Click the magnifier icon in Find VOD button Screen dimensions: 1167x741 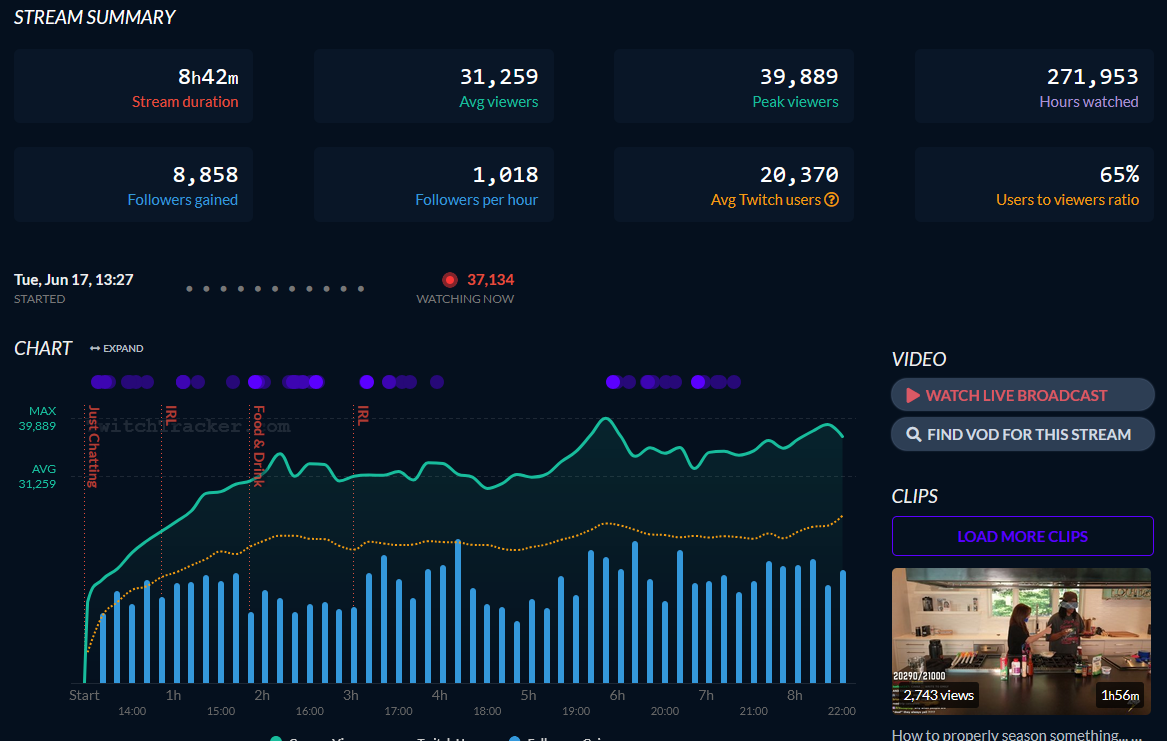coord(913,434)
